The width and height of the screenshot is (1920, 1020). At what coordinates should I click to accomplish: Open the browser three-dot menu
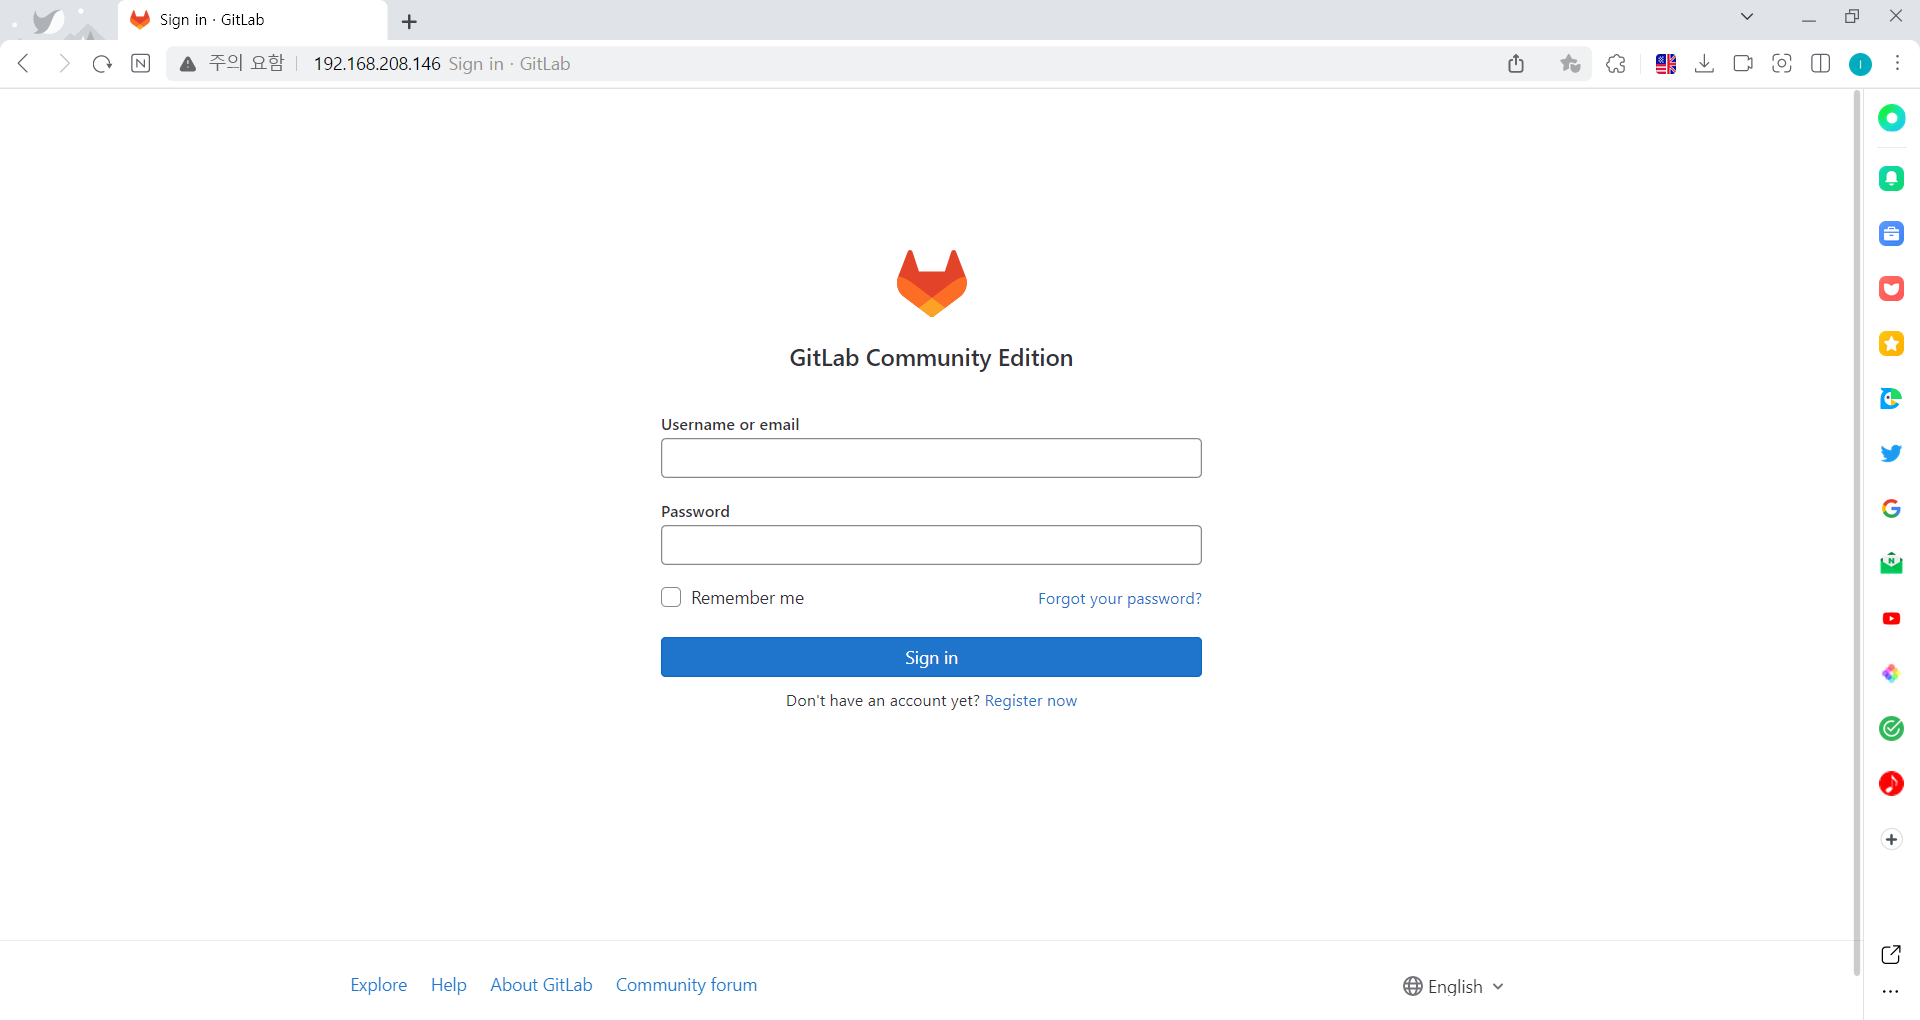pyautogui.click(x=1898, y=64)
